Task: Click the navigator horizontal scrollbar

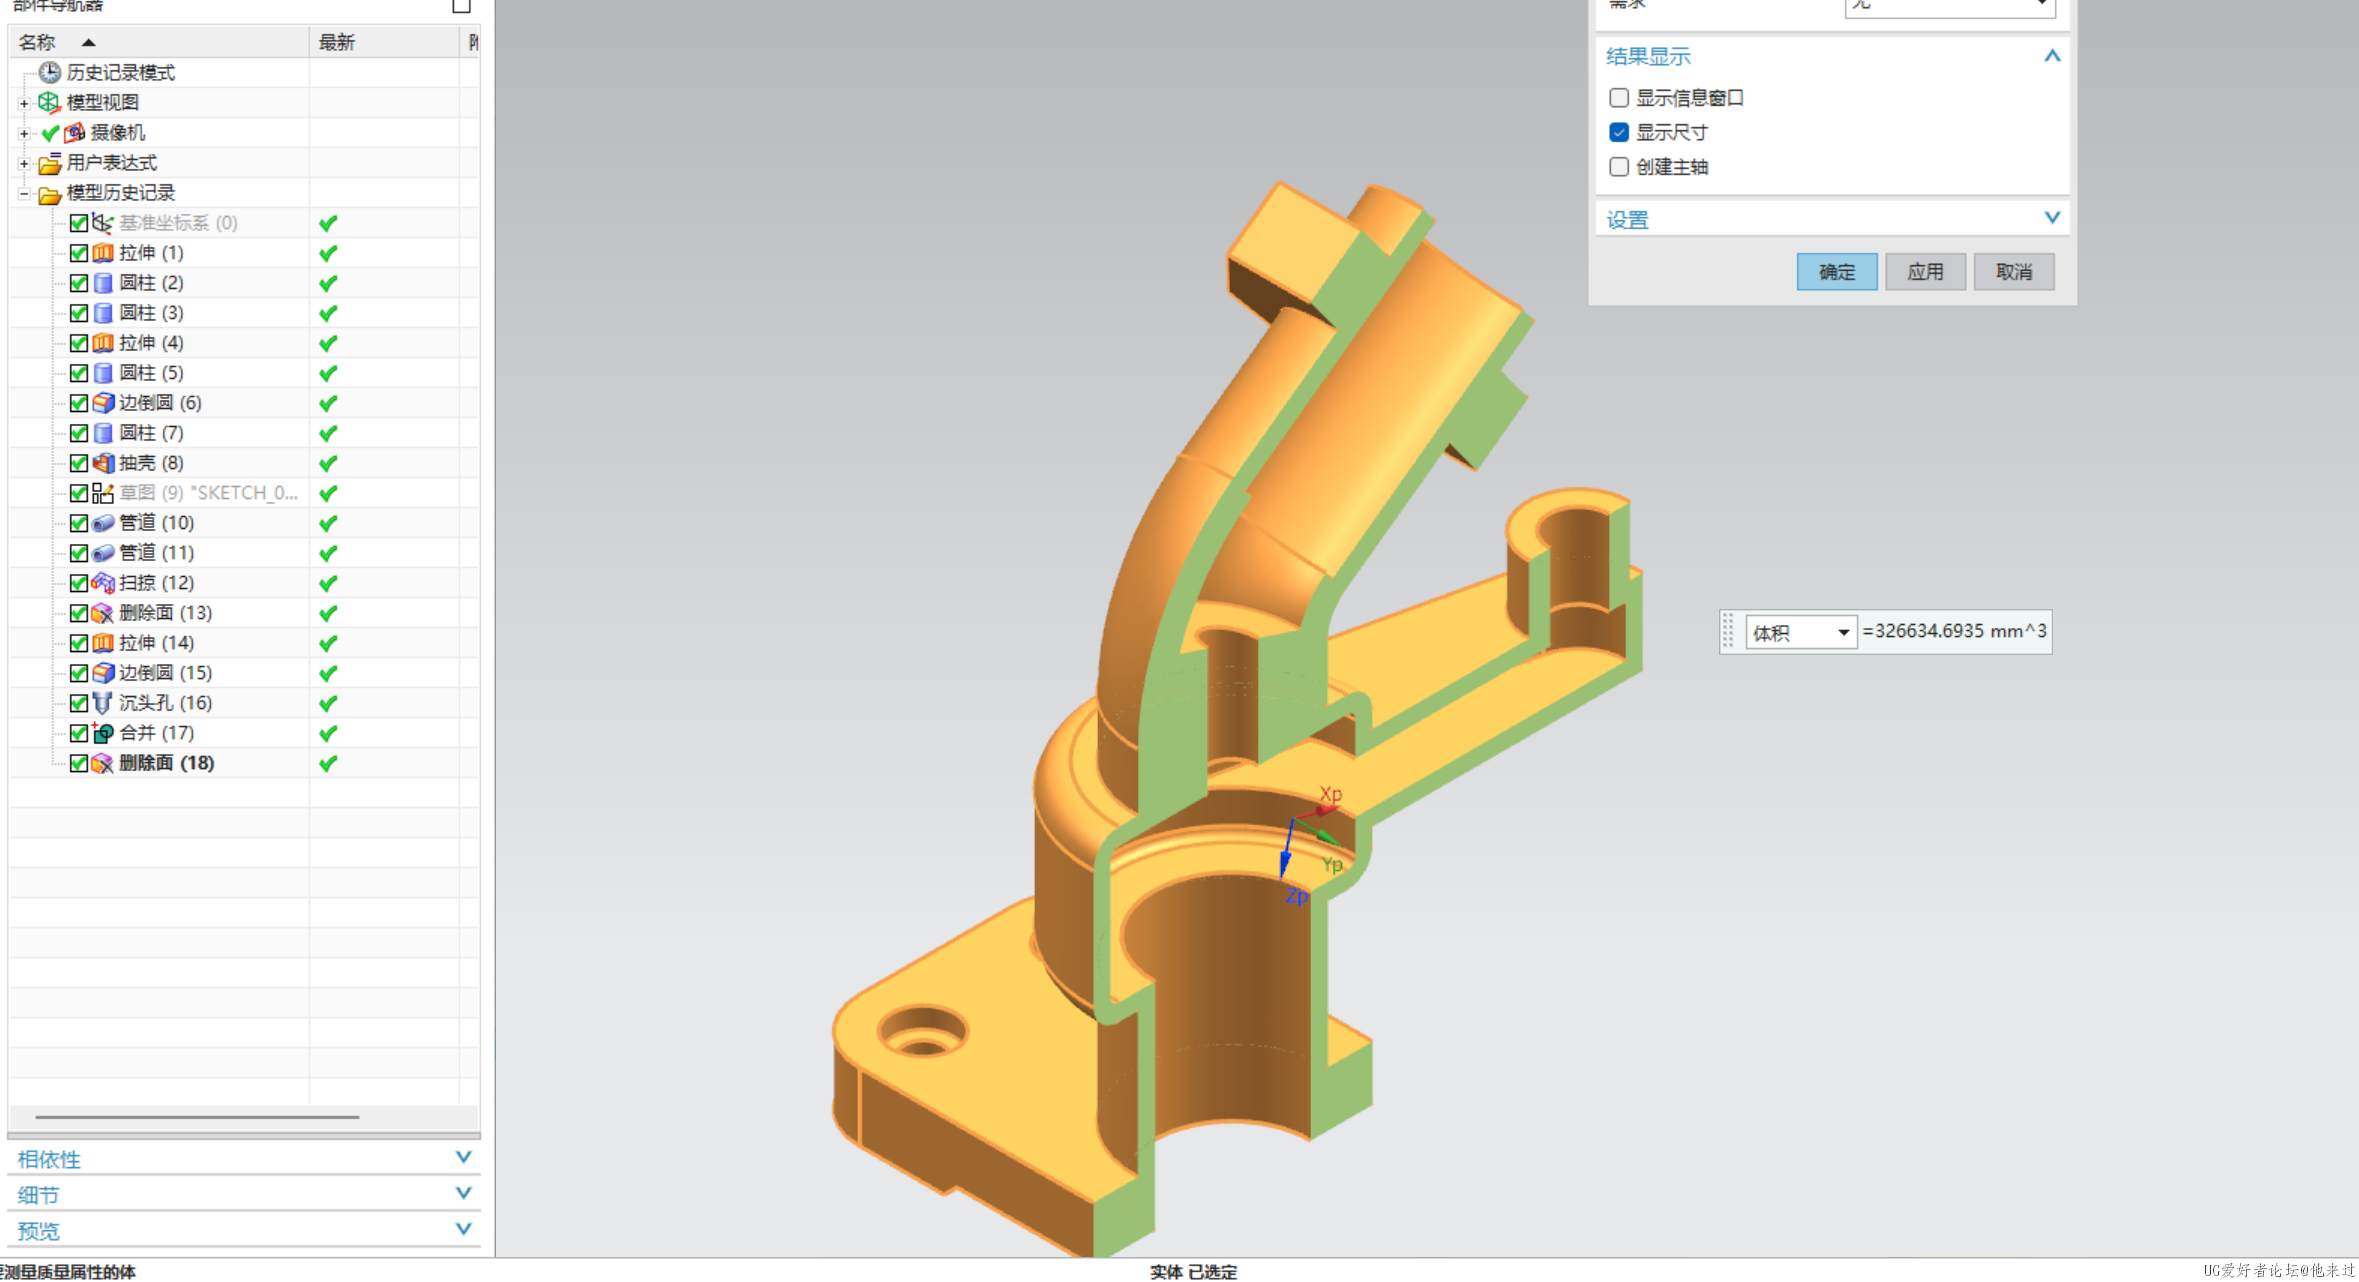Action: [x=197, y=1117]
